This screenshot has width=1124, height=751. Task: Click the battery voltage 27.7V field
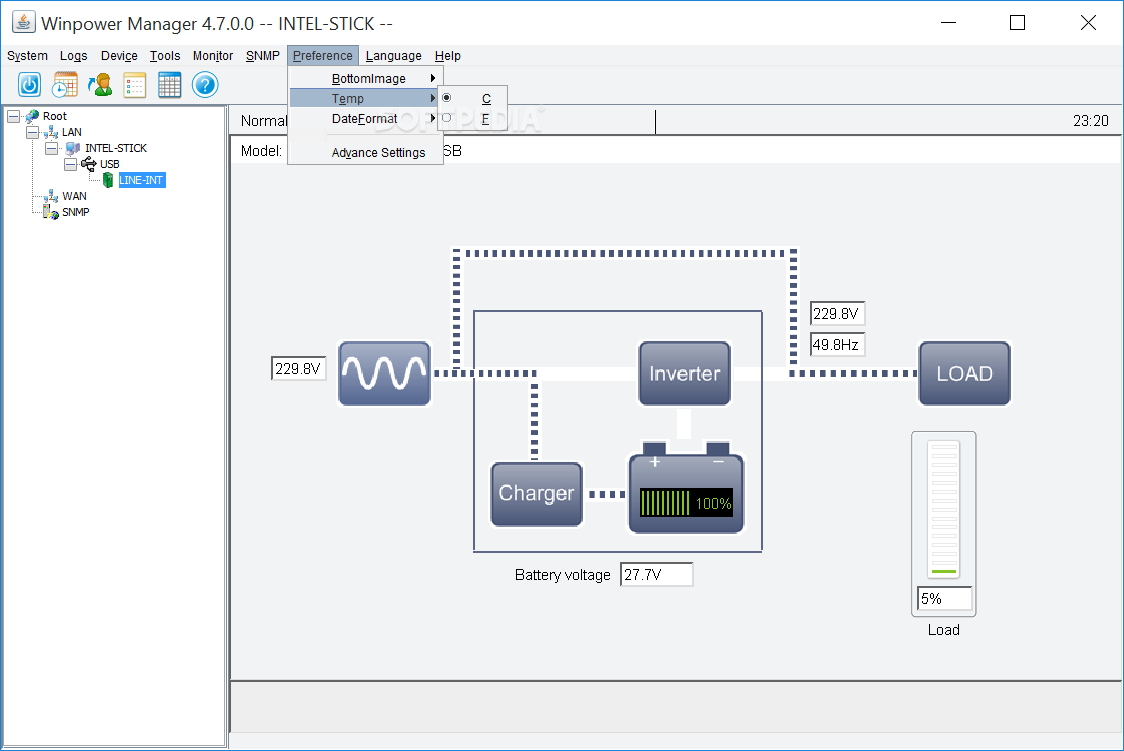(x=657, y=575)
